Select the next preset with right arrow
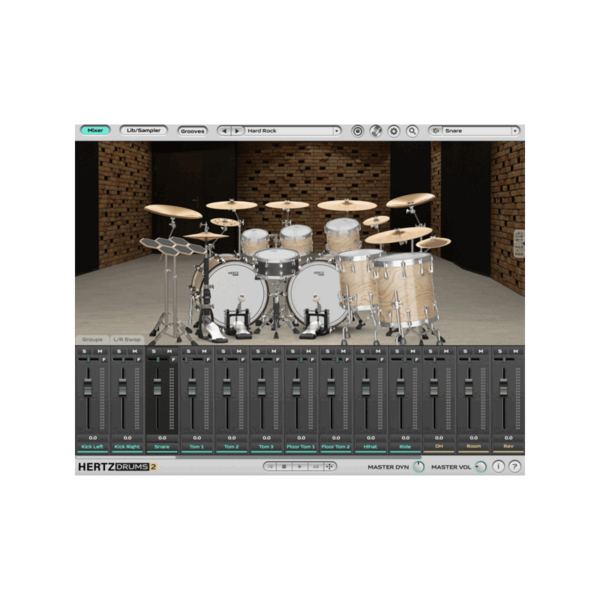600x600 pixels. pos(237,131)
